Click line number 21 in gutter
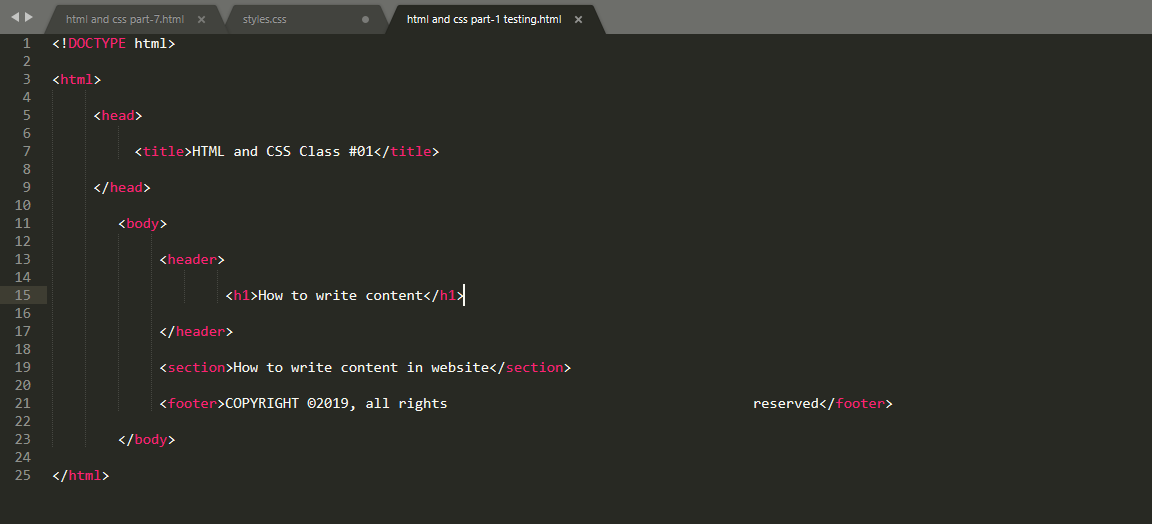 coord(22,403)
